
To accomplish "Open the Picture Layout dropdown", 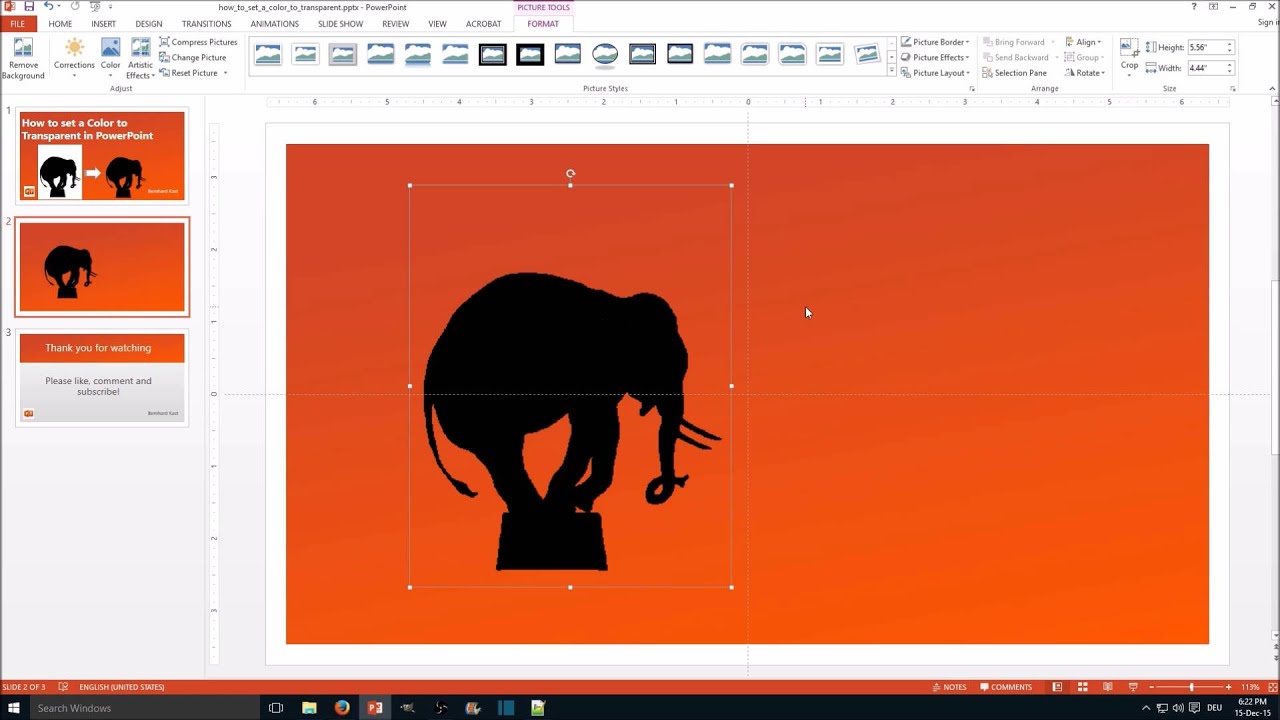I will point(935,73).
